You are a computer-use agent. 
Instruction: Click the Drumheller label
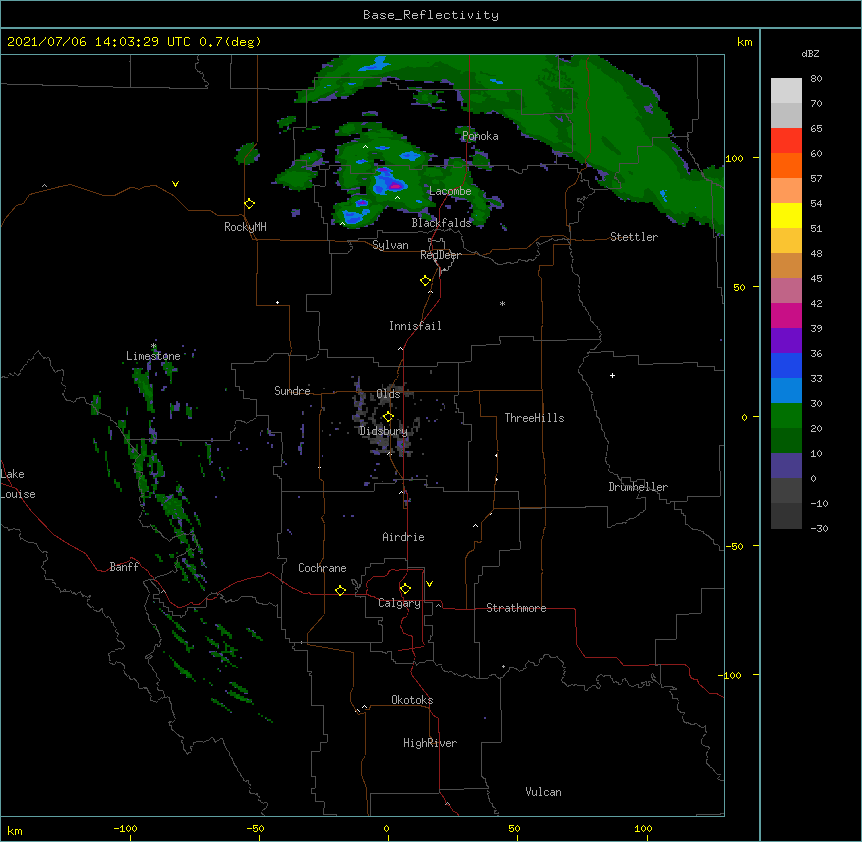pyautogui.click(x=638, y=487)
